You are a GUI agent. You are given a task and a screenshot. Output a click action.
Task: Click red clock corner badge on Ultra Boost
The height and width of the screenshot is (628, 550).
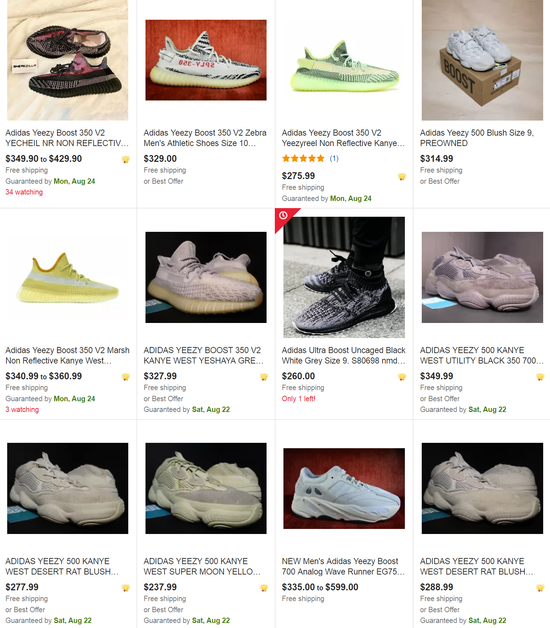pyautogui.click(x=283, y=216)
